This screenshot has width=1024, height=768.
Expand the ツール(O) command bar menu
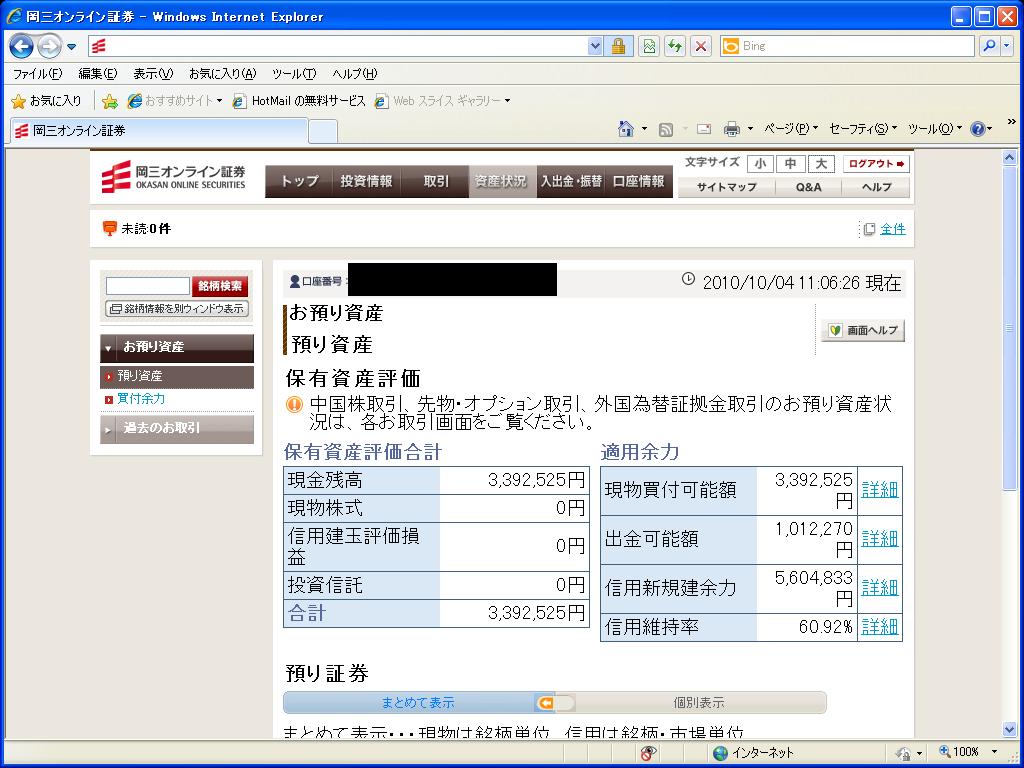[935, 129]
